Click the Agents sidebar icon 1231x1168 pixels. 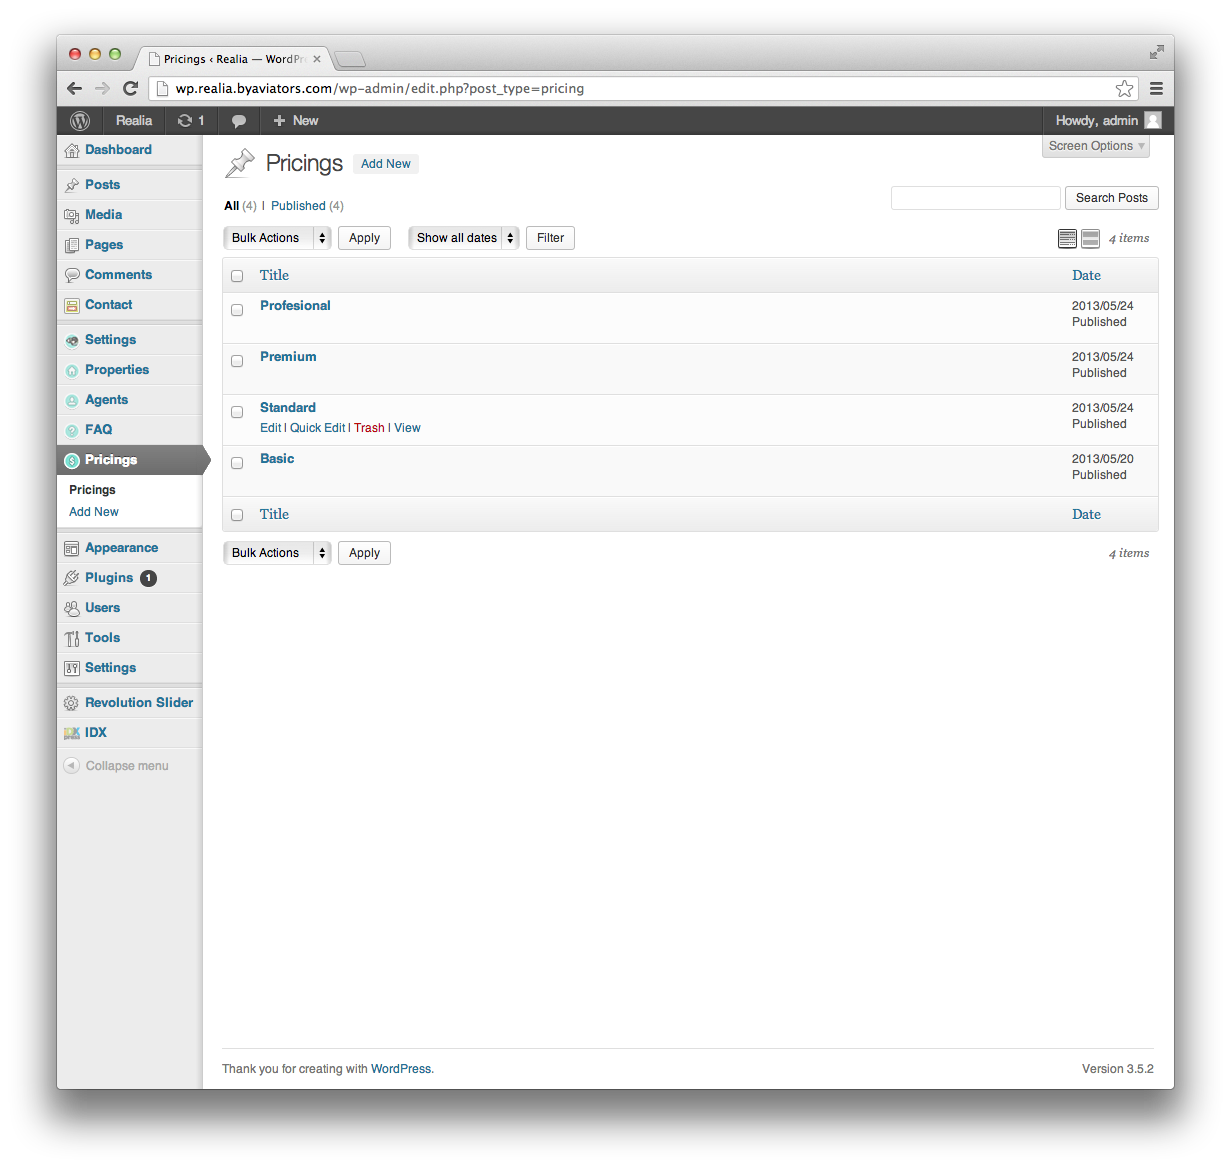72,401
